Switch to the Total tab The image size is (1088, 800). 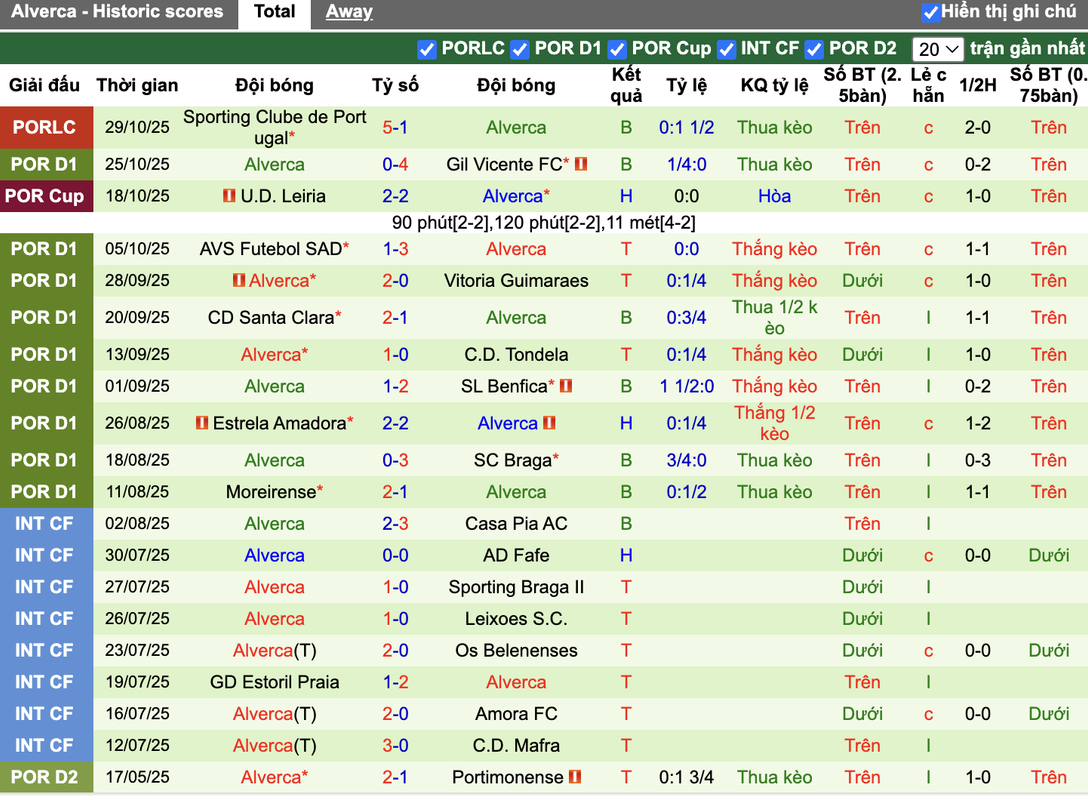(274, 12)
